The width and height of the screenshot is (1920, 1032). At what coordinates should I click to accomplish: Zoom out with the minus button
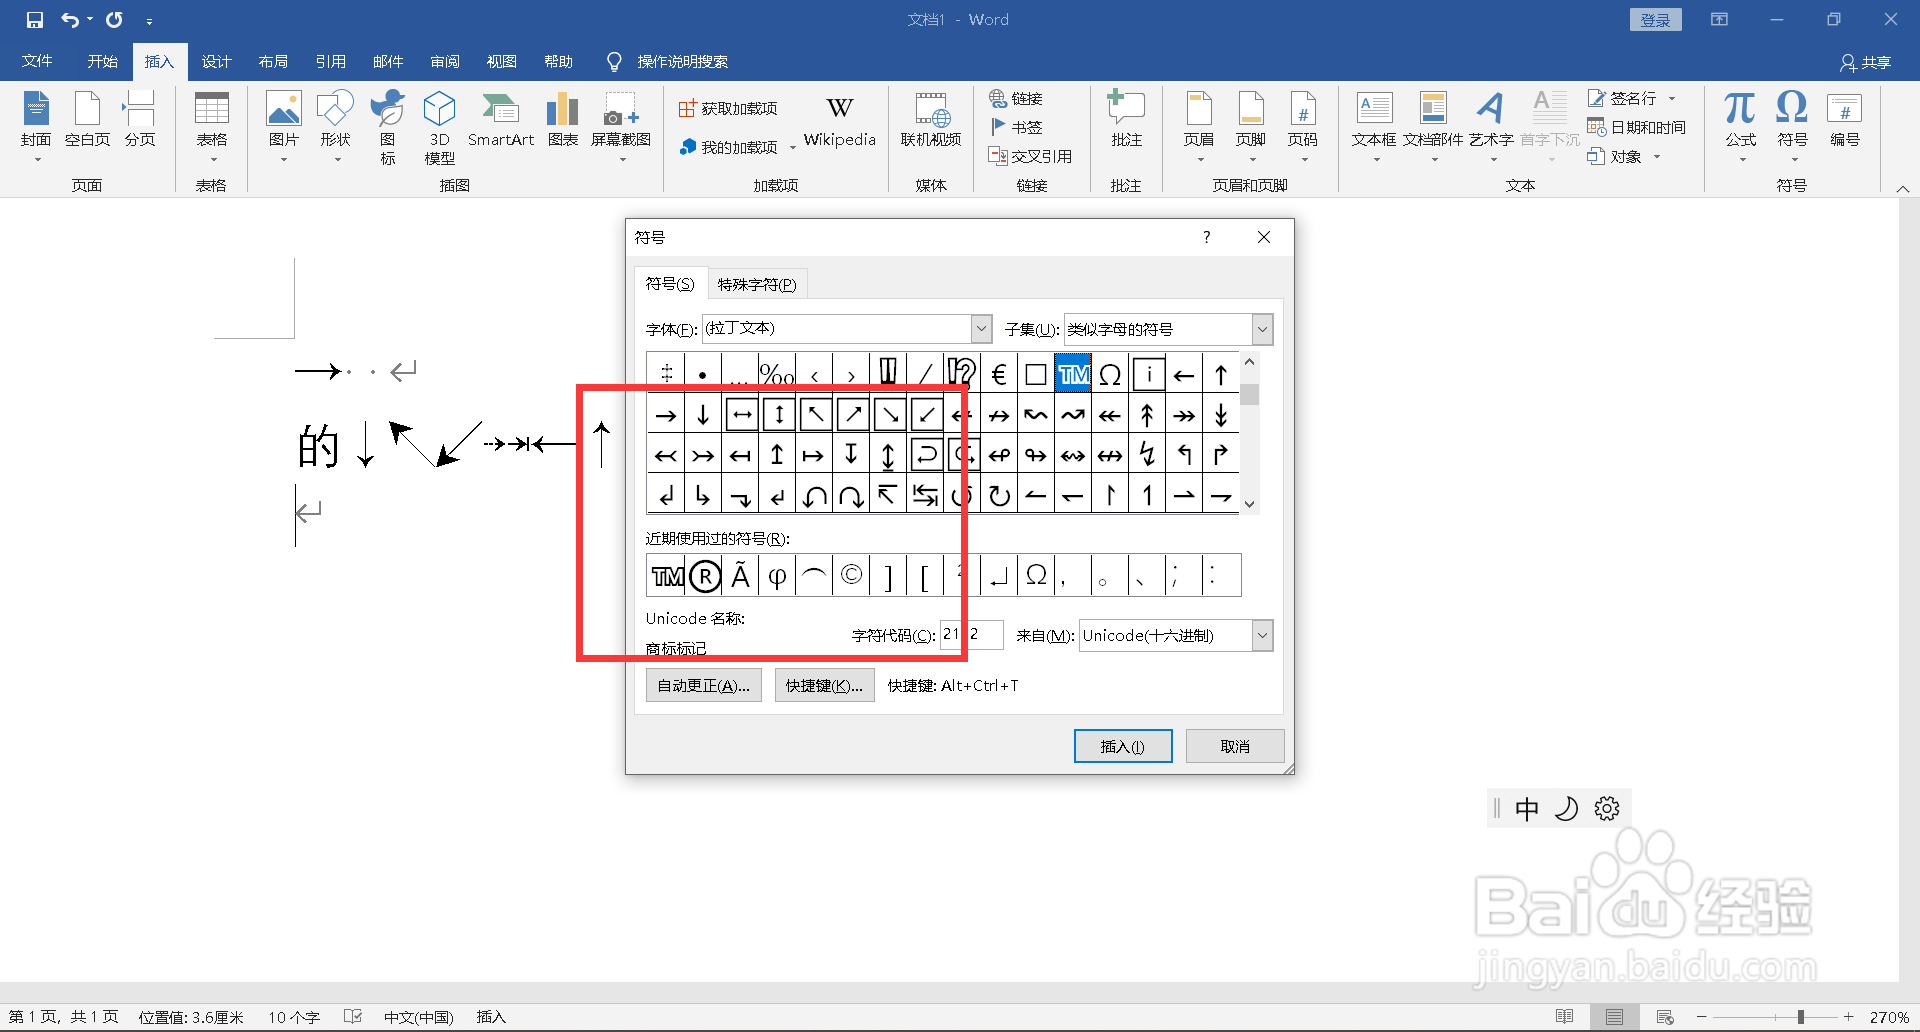(1701, 1017)
